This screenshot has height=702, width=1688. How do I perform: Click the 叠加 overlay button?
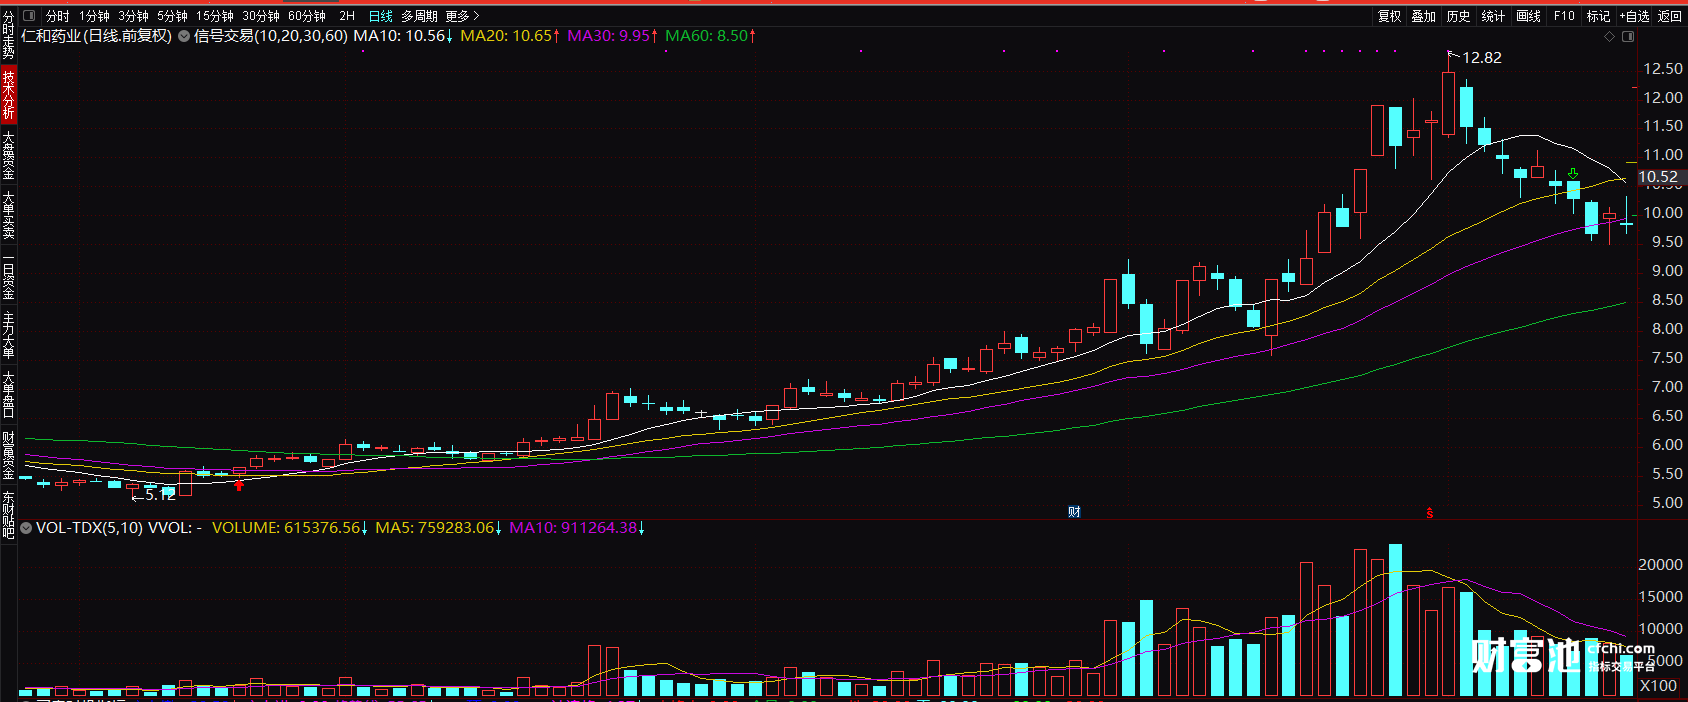[1423, 16]
